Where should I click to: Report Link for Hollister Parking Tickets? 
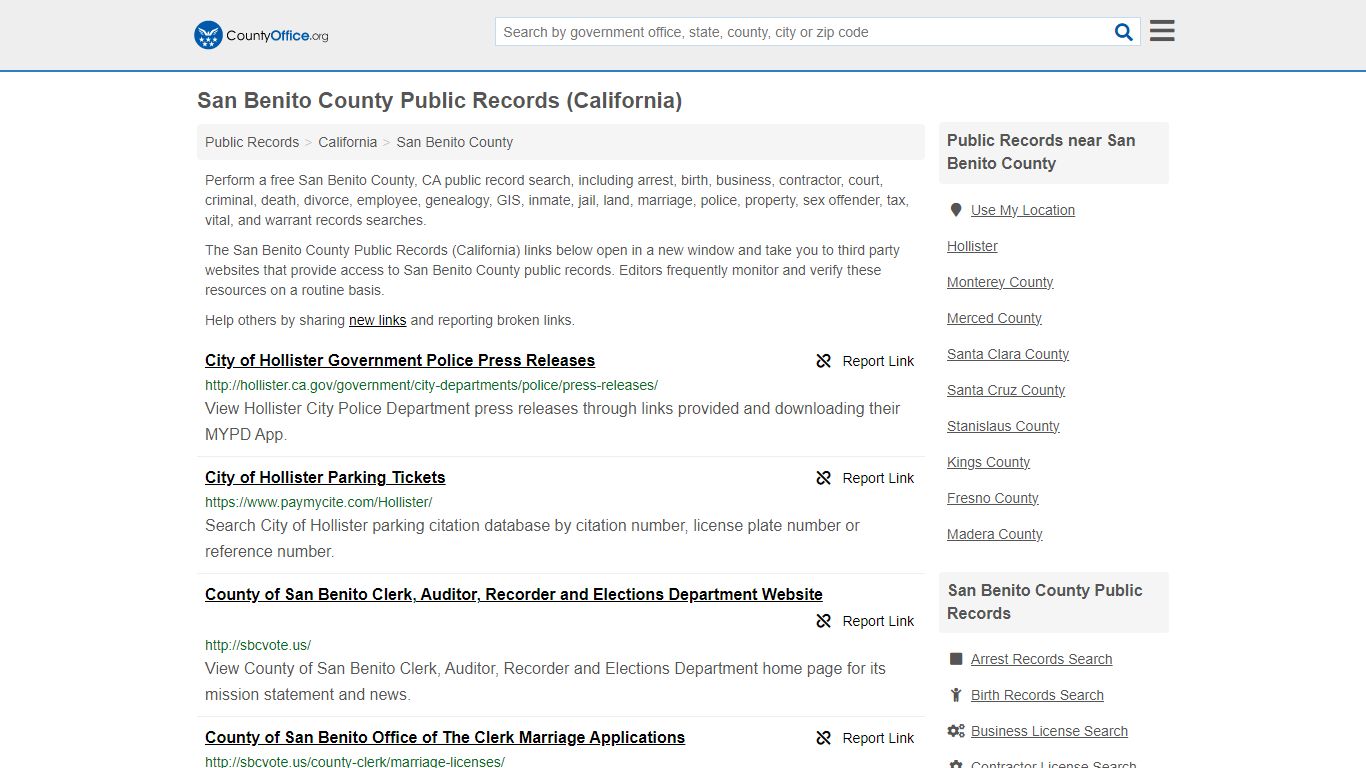pos(878,478)
